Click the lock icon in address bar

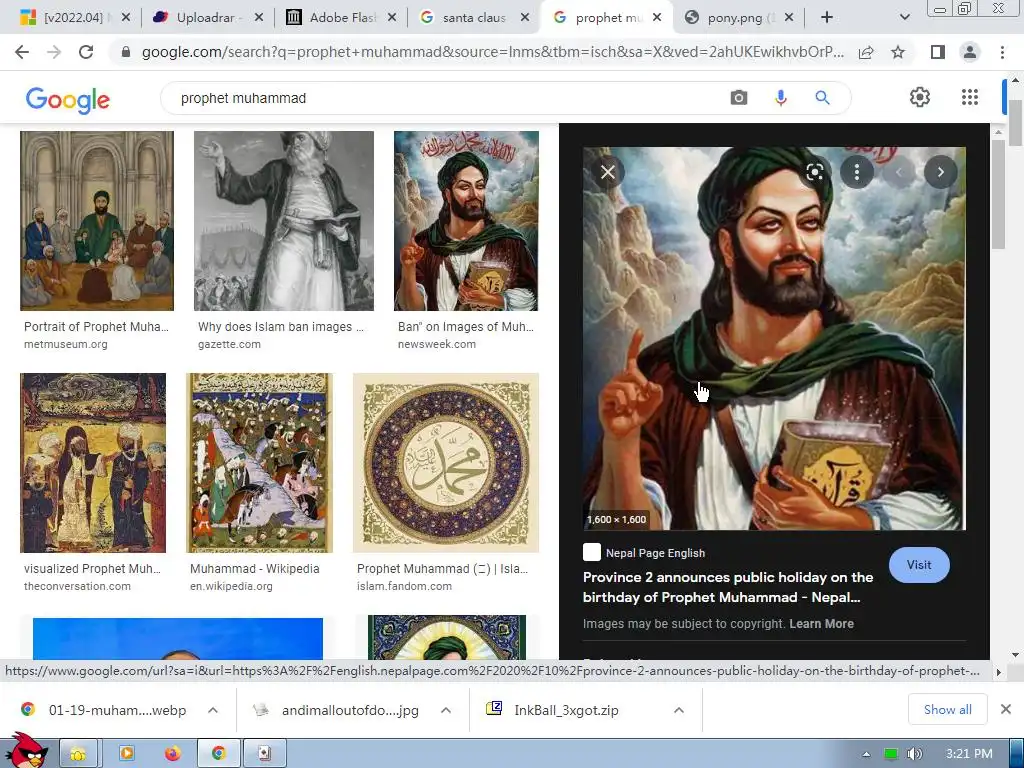(126, 52)
